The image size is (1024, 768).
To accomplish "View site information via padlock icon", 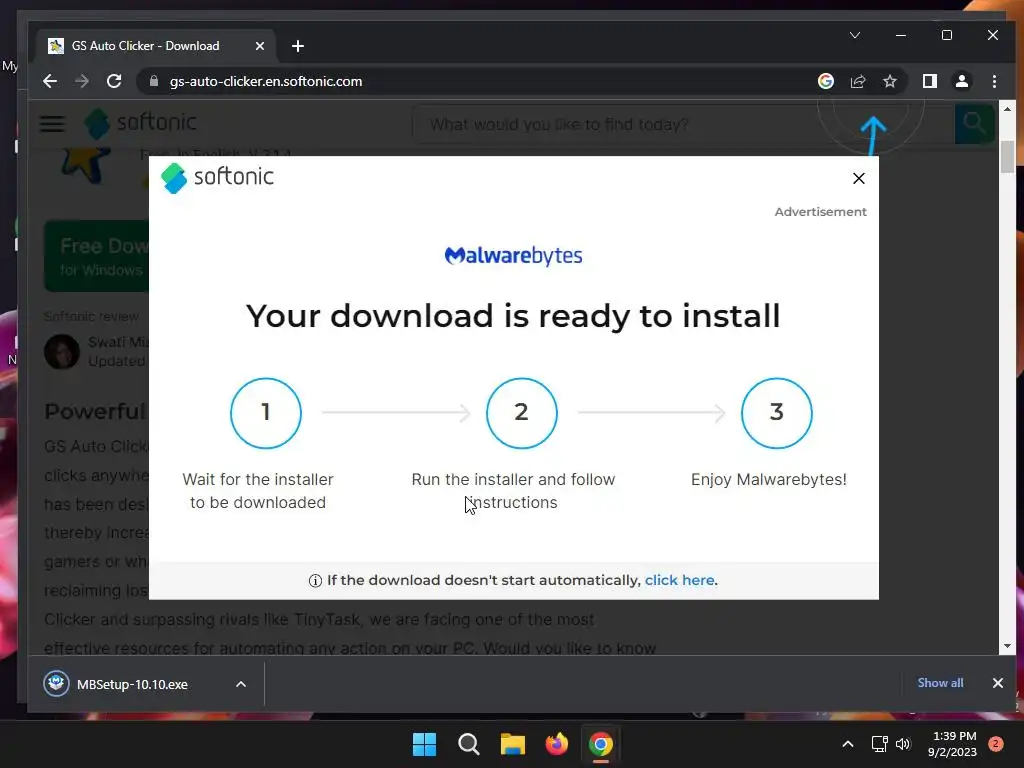I will 153,81.
